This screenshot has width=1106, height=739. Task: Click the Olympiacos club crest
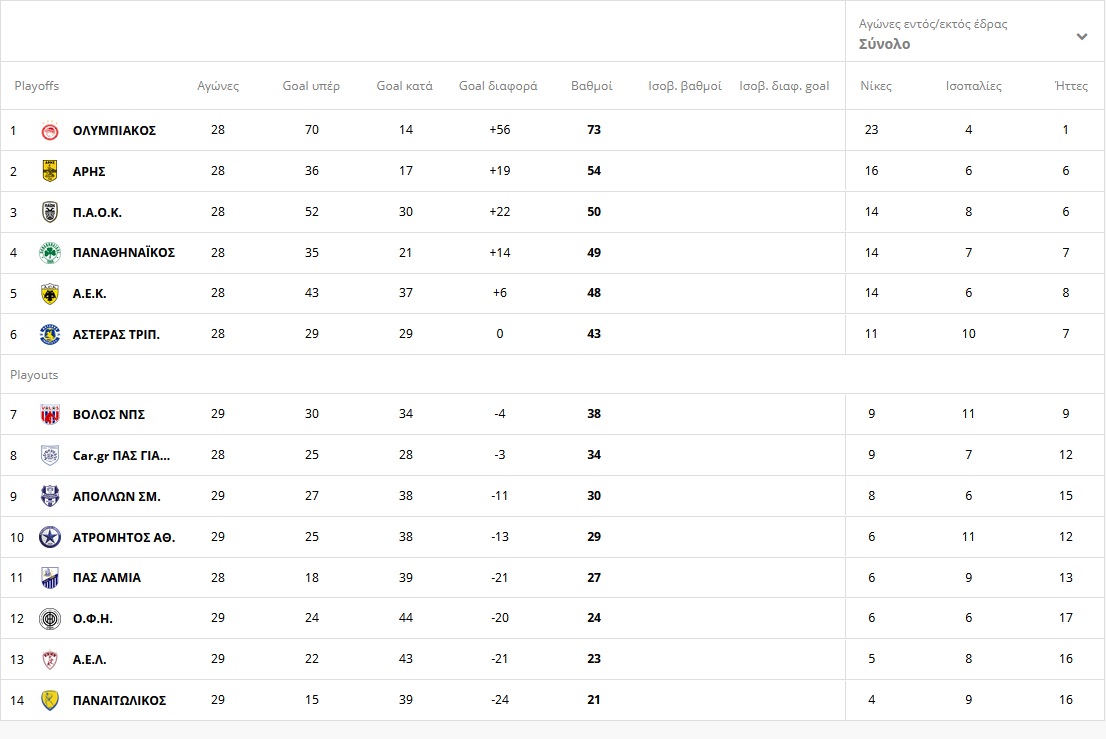[49, 130]
